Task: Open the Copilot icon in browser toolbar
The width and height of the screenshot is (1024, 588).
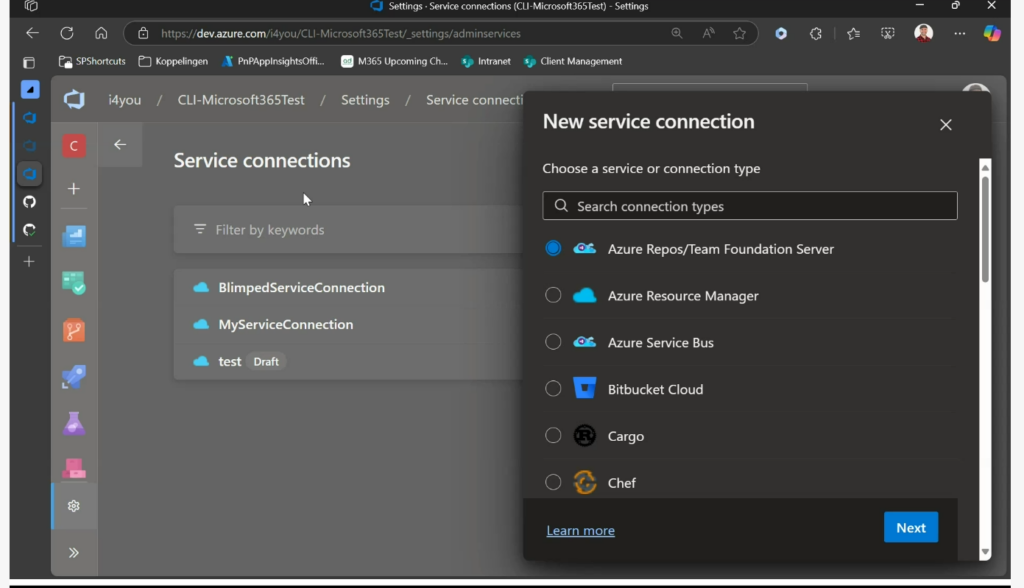Action: (x=992, y=33)
